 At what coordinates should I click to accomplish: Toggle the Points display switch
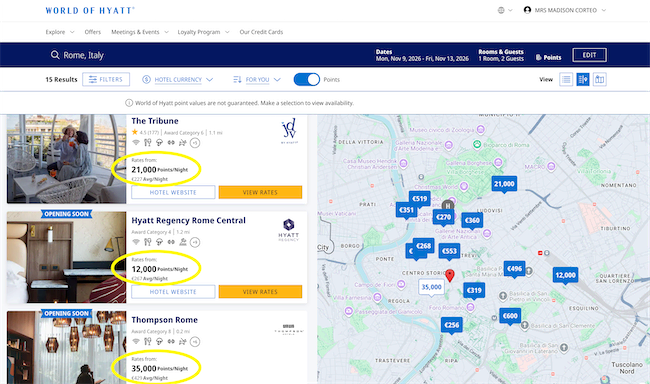coord(307,79)
